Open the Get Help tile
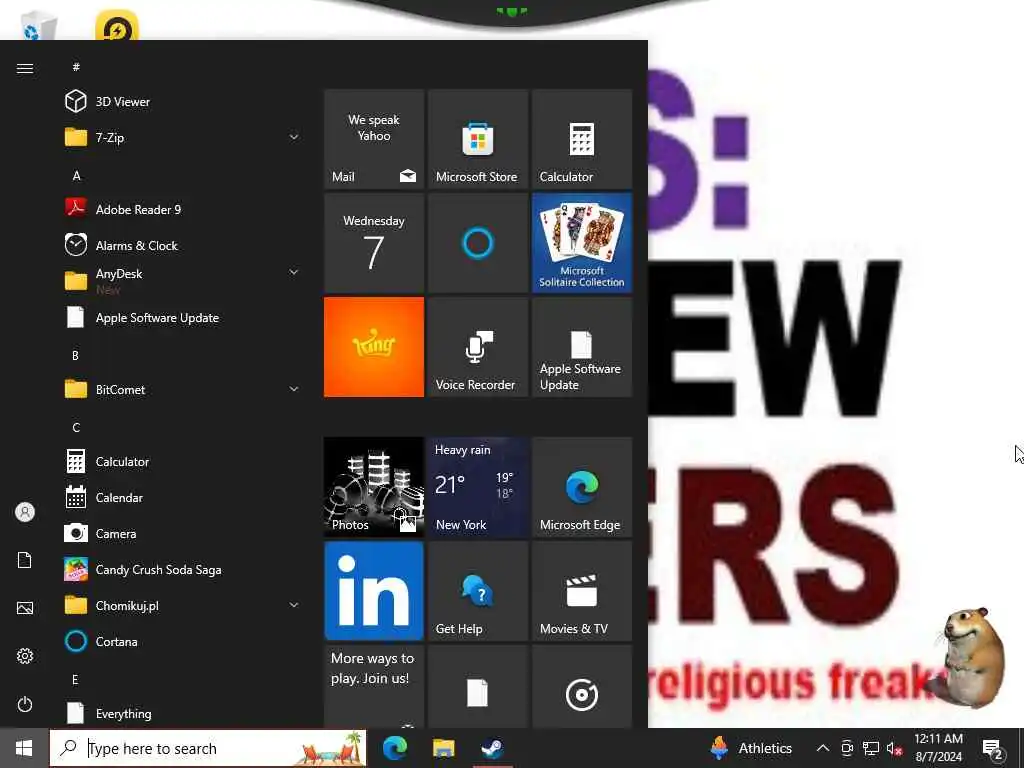The height and width of the screenshot is (768, 1024). (x=478, y=591)
